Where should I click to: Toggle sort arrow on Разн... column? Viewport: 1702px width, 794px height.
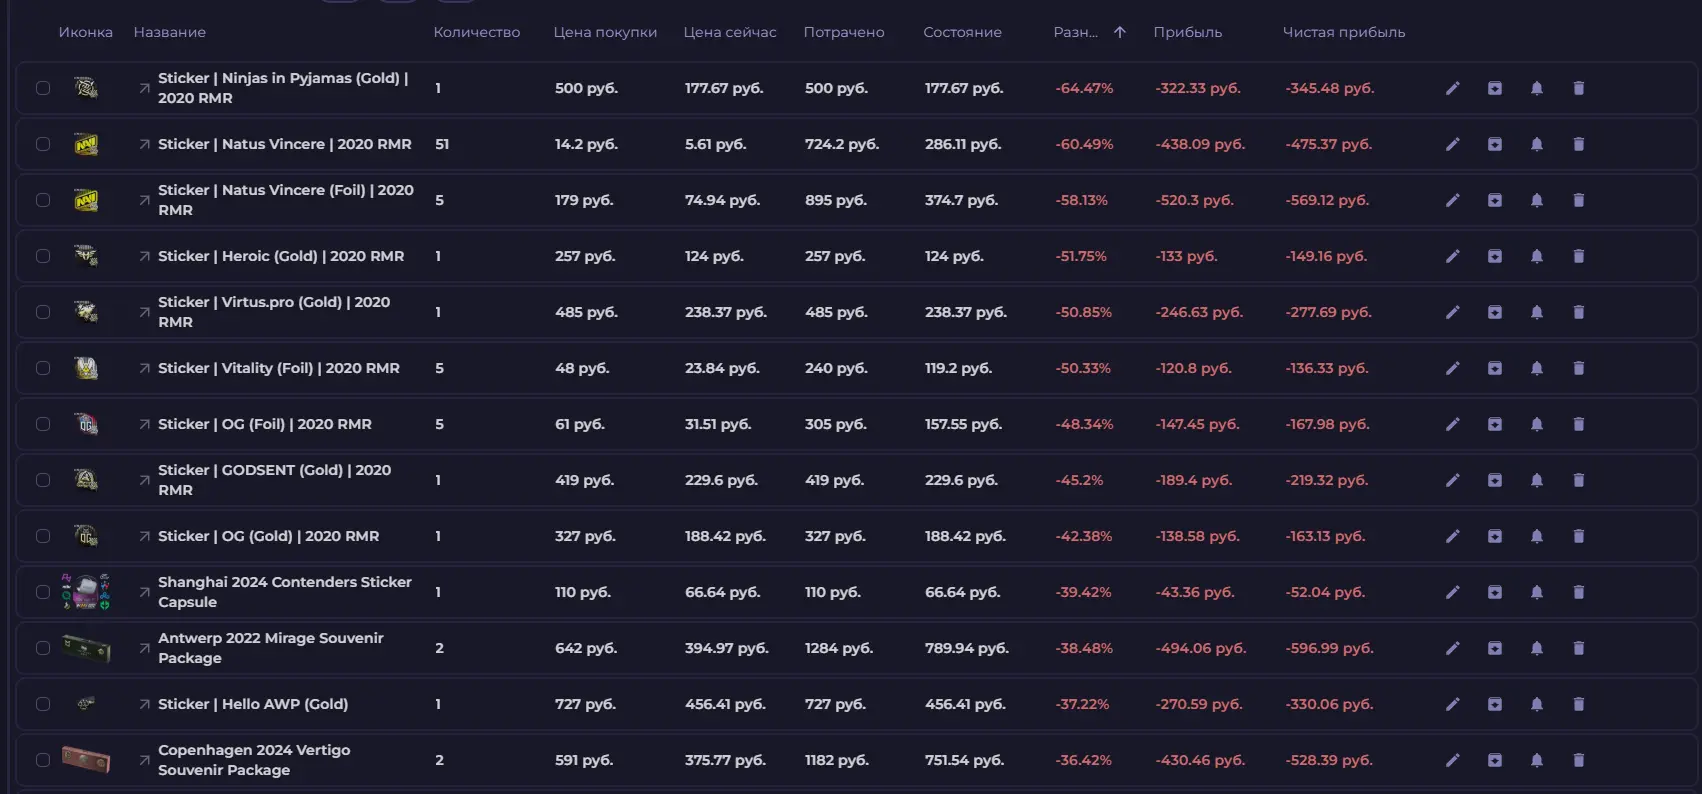point(1119,32)
